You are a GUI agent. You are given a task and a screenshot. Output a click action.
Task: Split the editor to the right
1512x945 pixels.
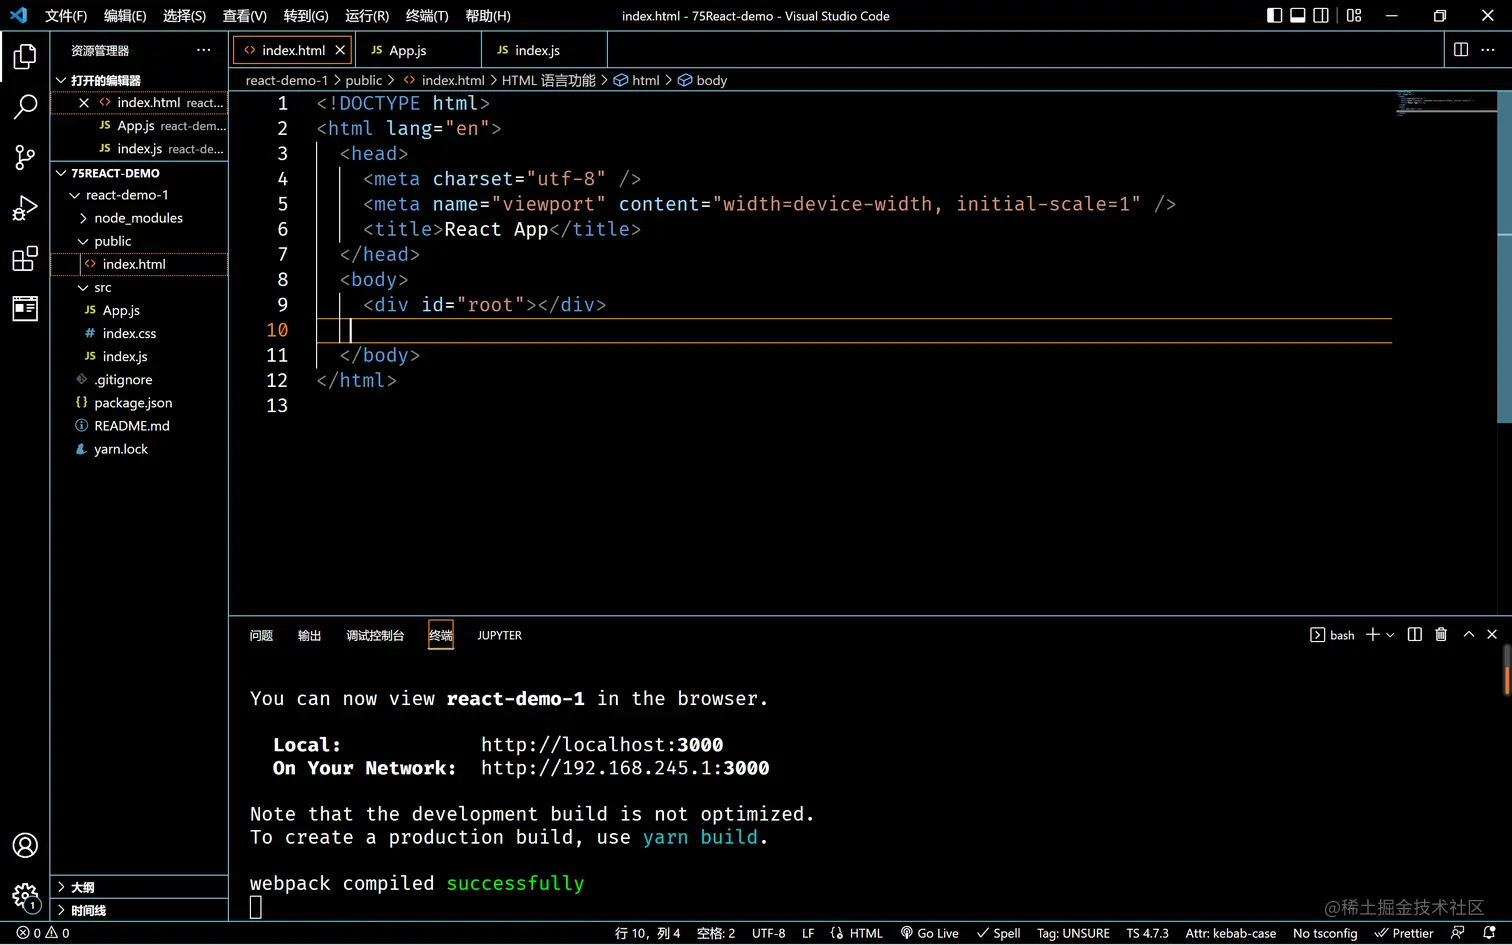1460,50
